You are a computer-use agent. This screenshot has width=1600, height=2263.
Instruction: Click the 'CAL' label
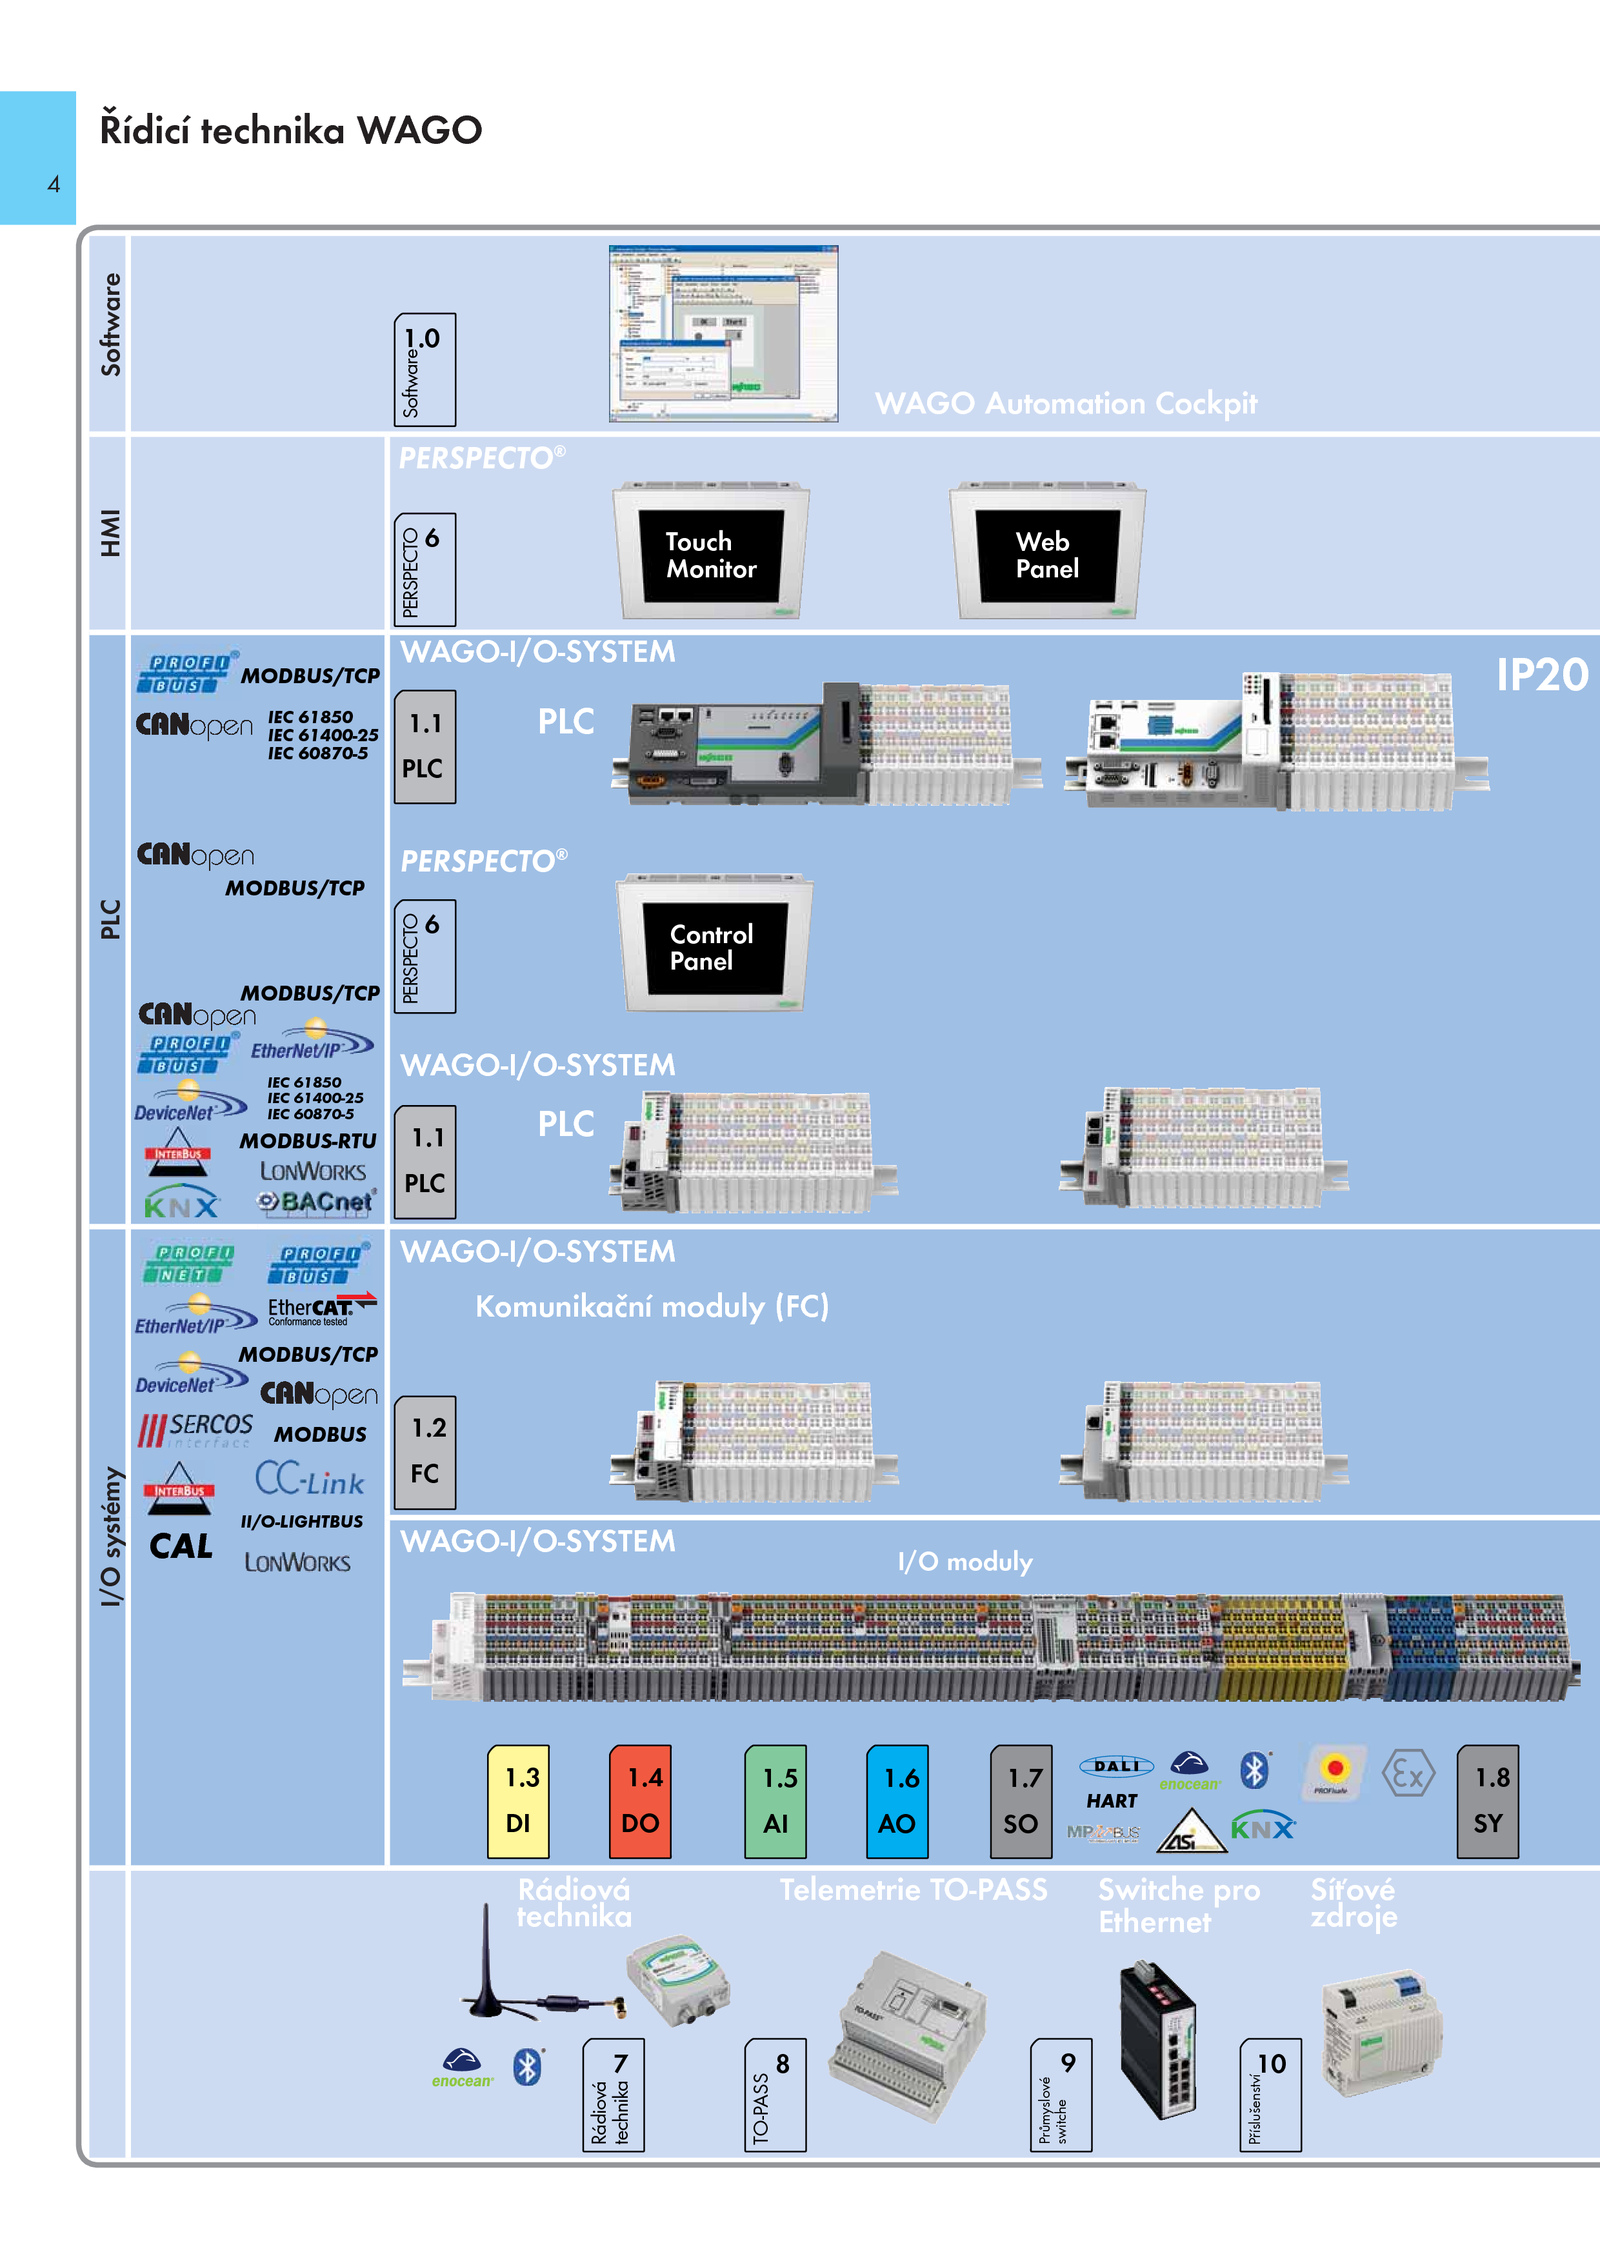tap(181, 1546)
